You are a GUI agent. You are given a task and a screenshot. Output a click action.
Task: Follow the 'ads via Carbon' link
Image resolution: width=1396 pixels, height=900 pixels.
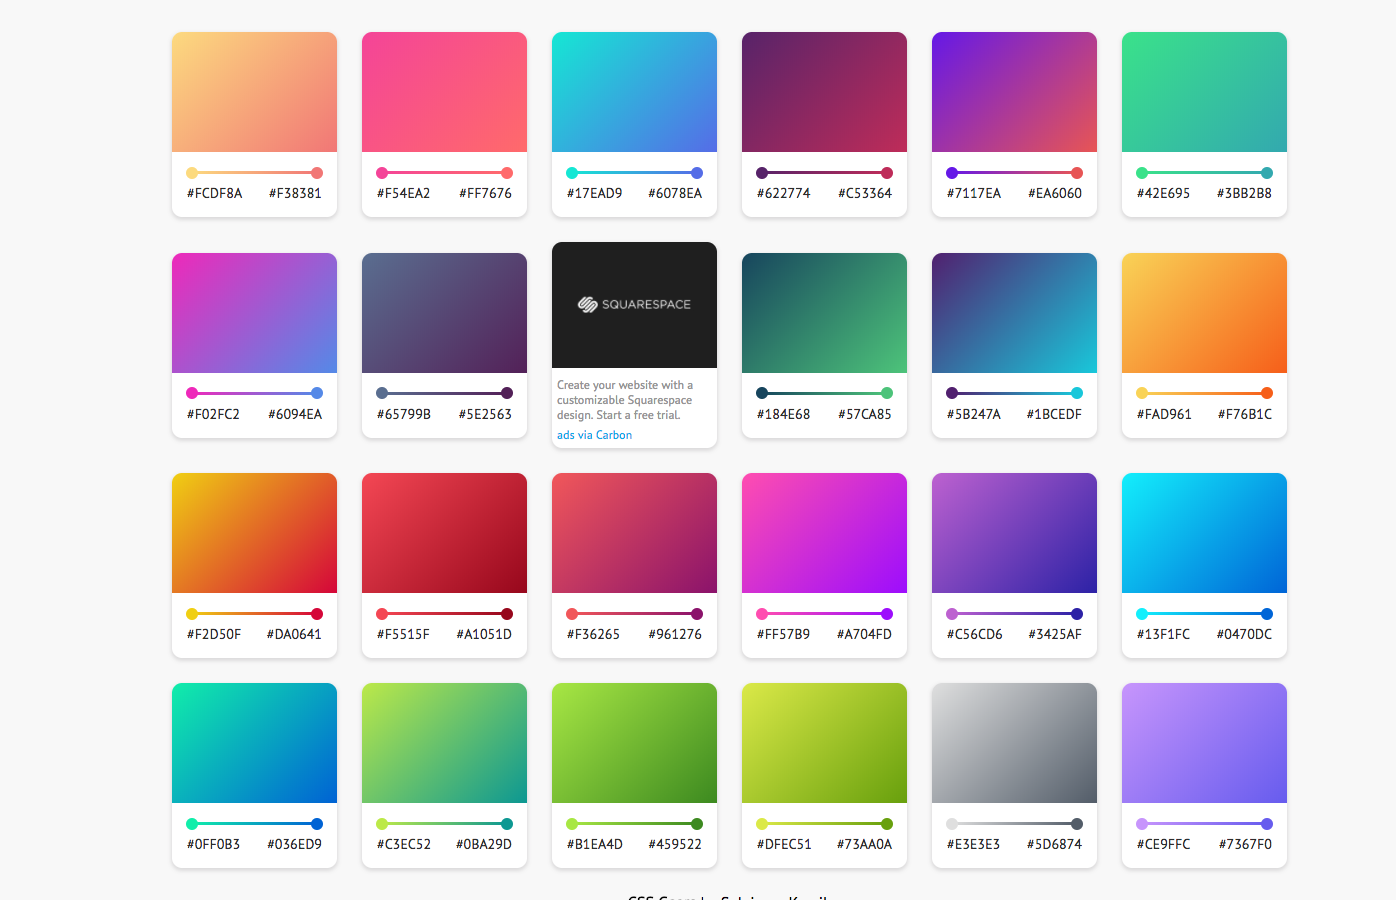[594, 435]
